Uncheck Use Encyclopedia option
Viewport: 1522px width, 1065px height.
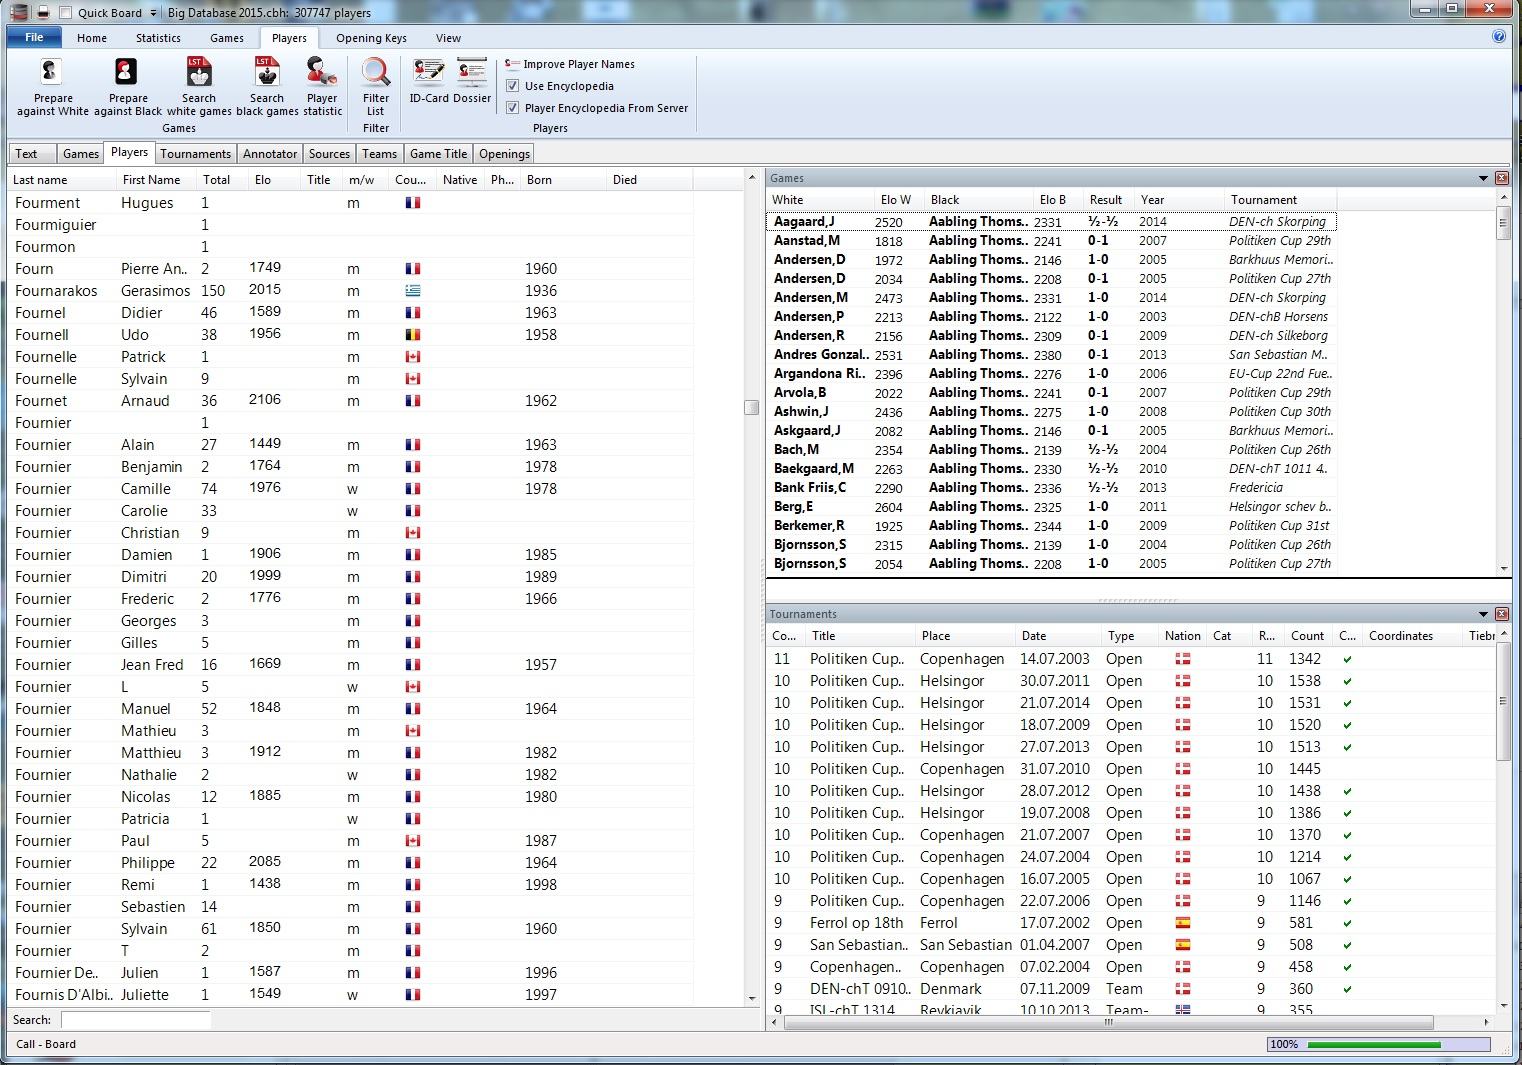tap(513, 86)
